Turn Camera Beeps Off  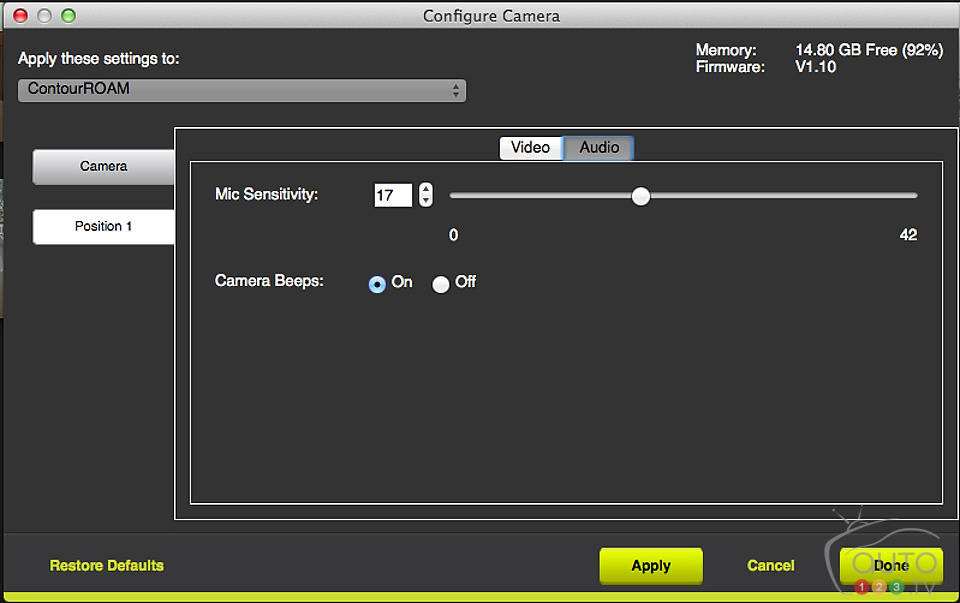tap(440, 284)
